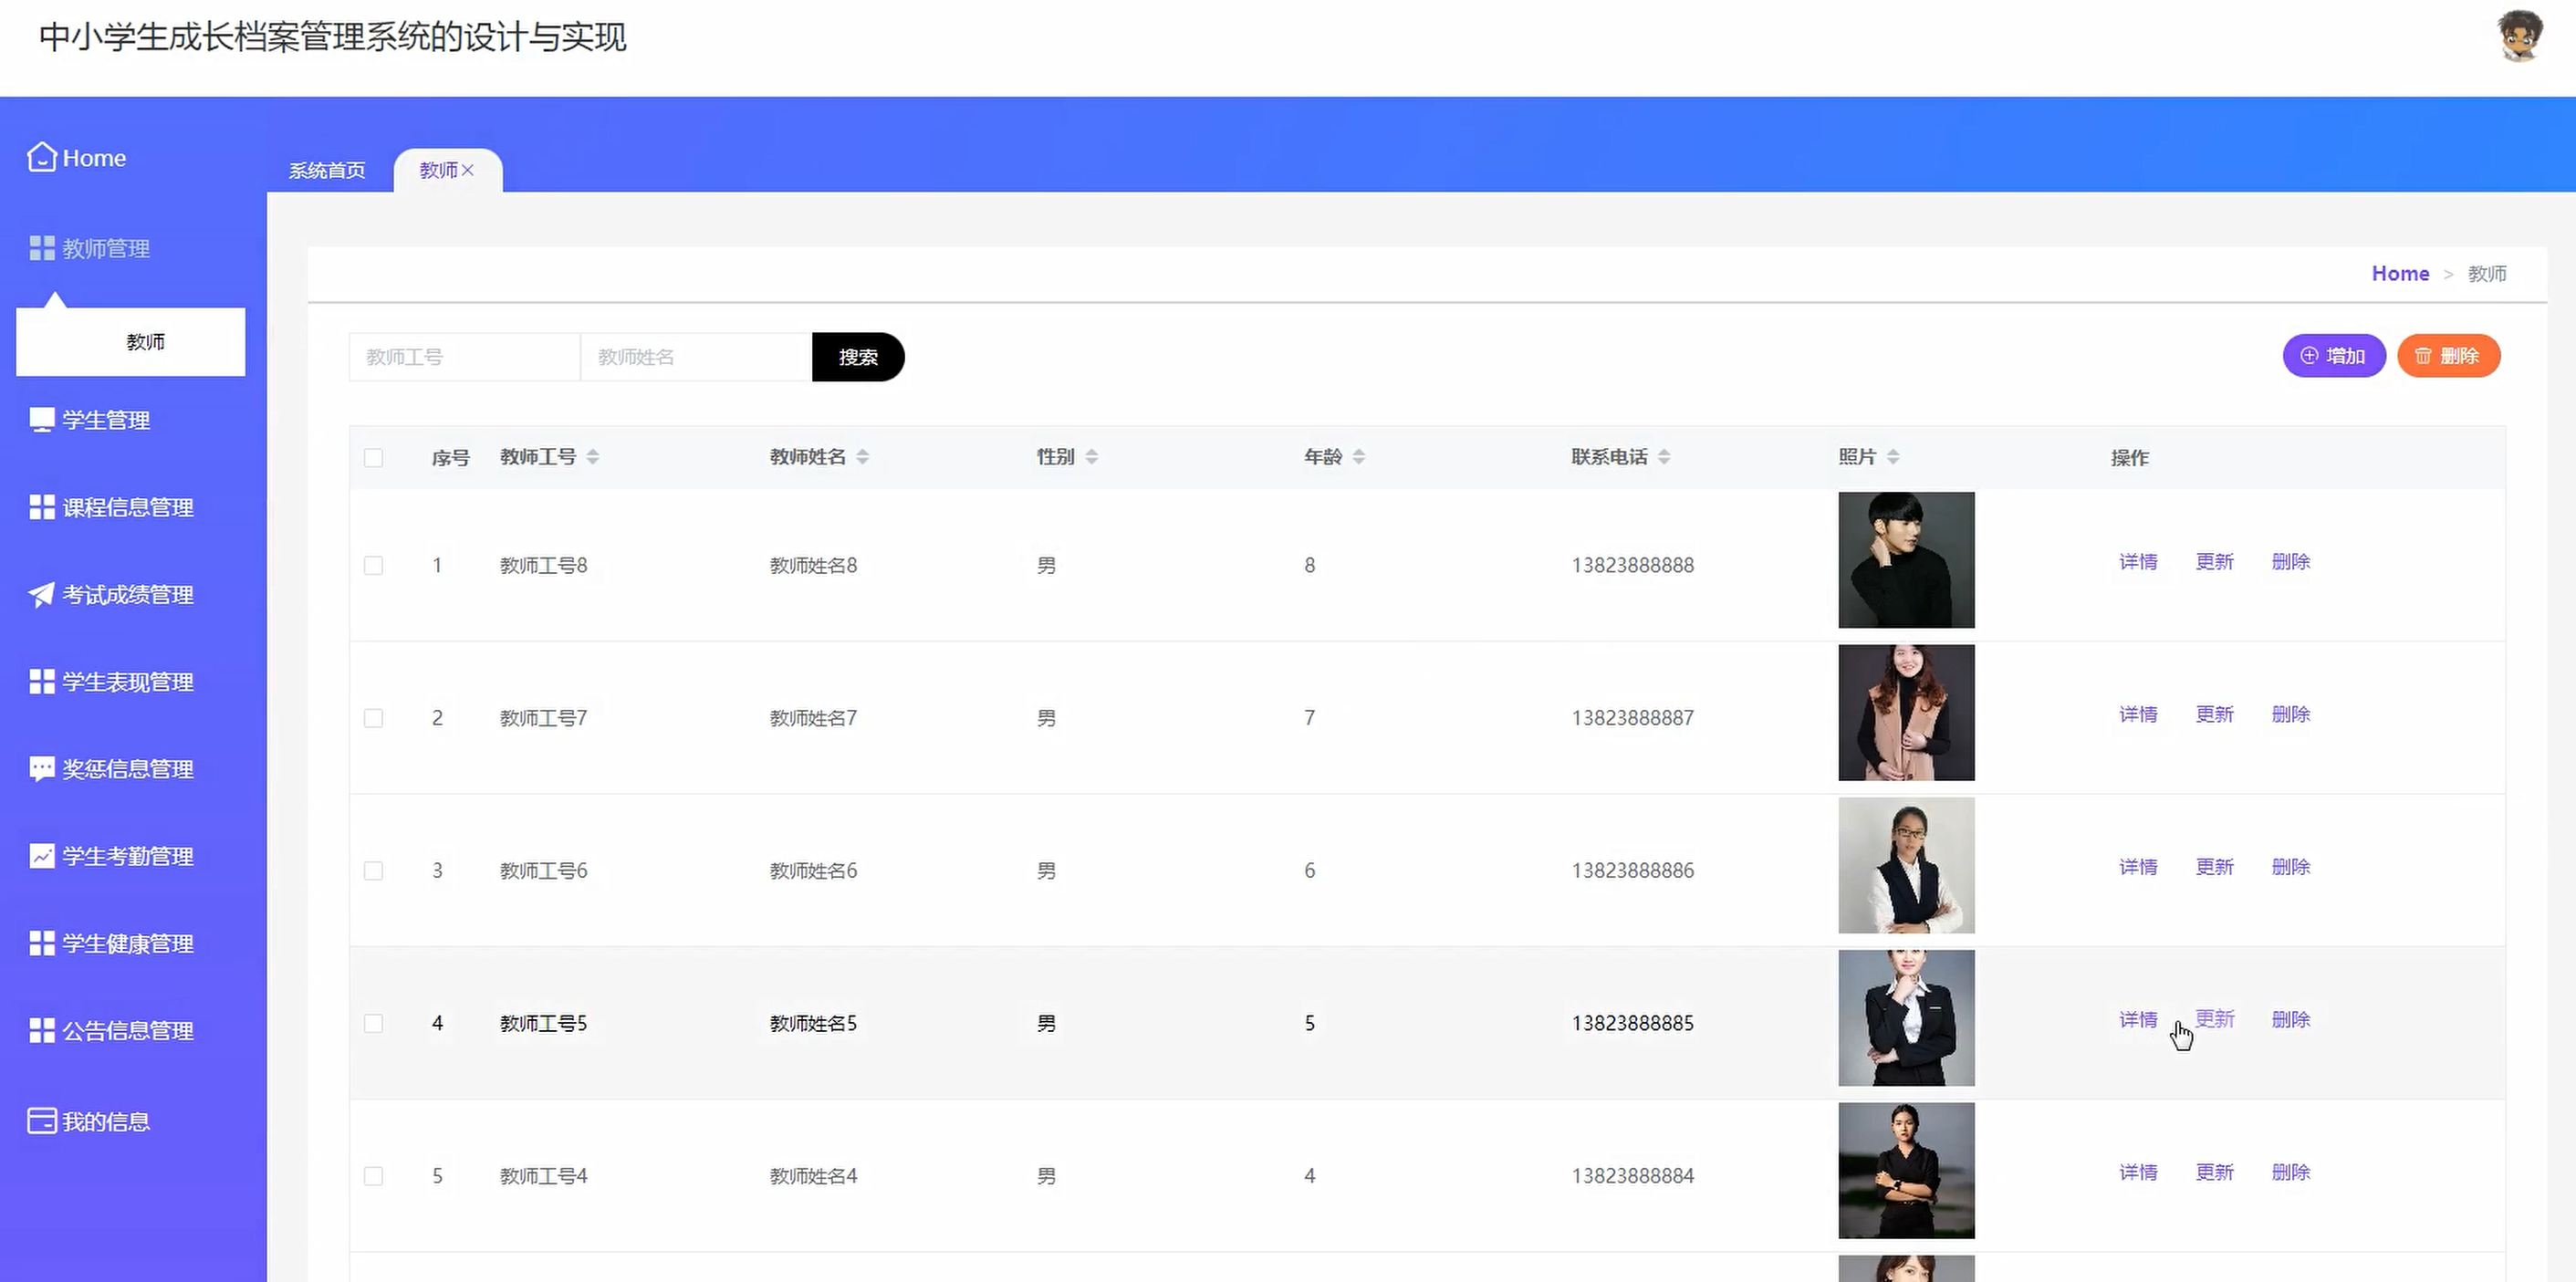Check the row for 教师工号6

[374, 871]
